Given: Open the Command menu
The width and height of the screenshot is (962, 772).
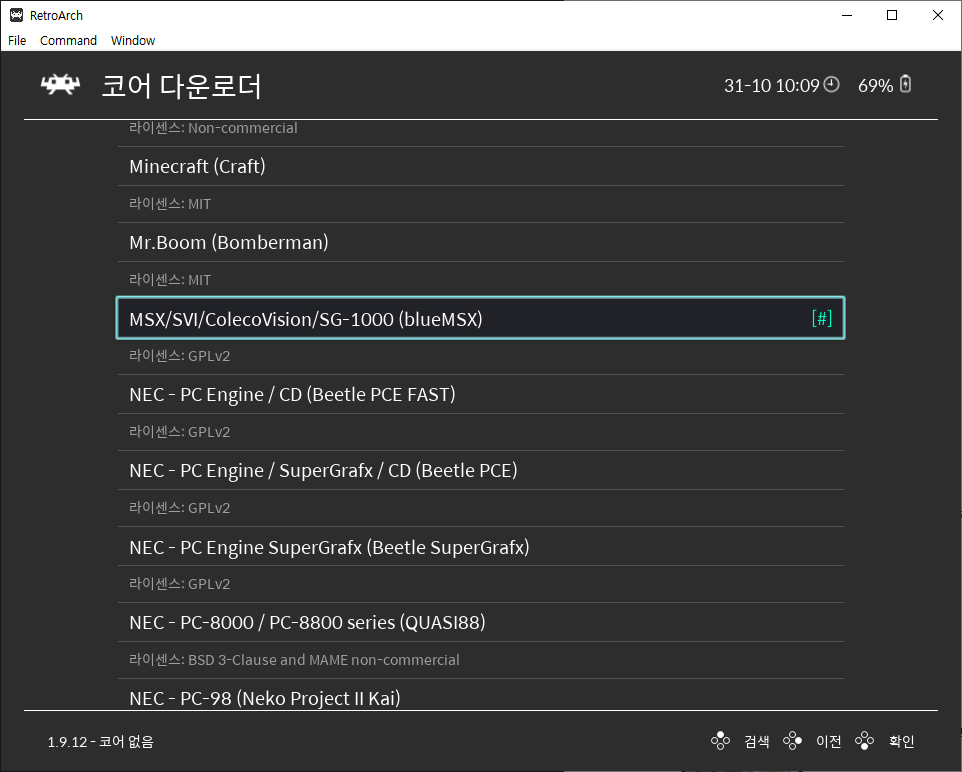Looking at the screenshot, I should (x=68, y=41).
